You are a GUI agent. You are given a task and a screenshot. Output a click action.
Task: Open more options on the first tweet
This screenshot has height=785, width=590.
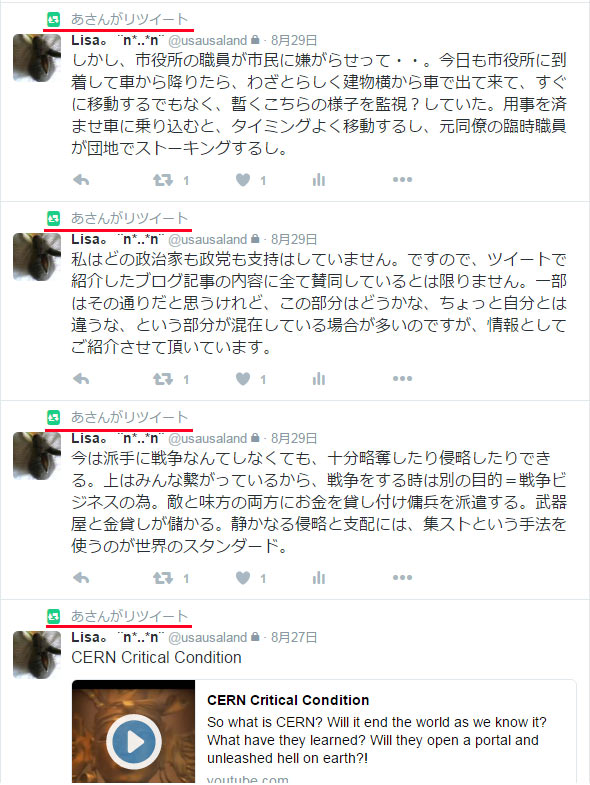click(402, 179)
